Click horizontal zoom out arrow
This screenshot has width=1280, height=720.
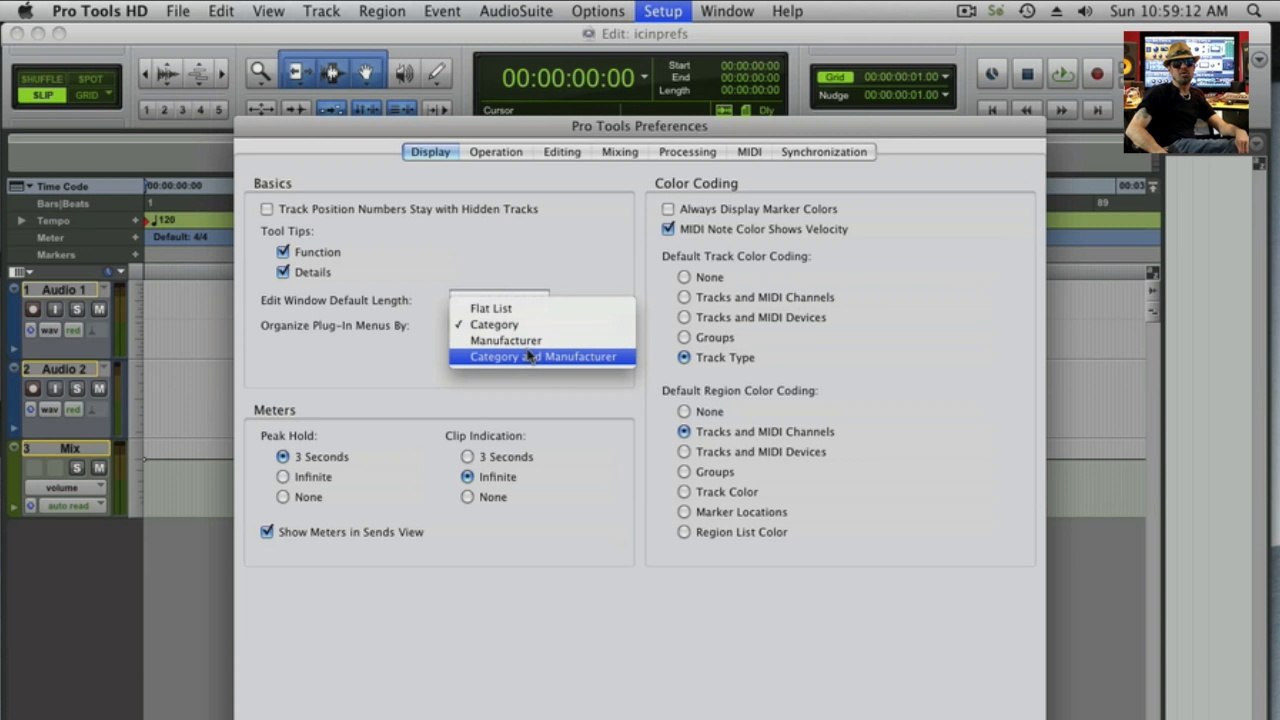[147, 72]
